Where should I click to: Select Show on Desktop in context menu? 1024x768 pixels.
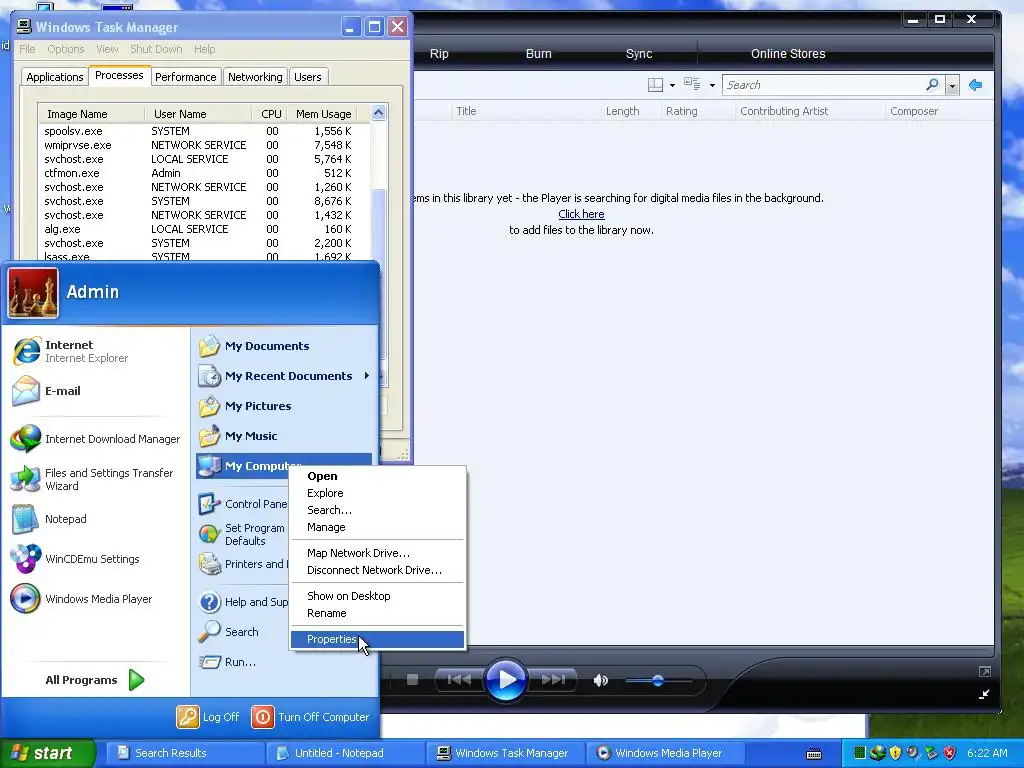377,596
